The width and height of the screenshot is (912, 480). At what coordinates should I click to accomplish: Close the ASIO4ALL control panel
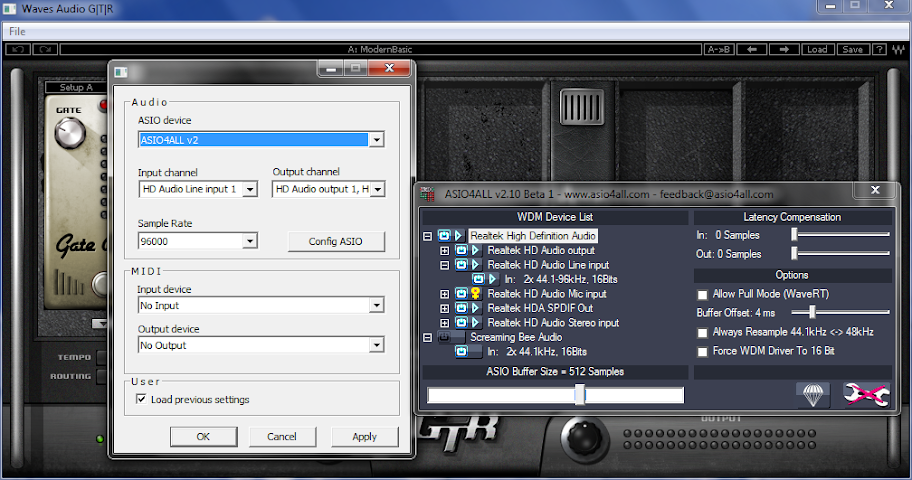click(x=875, y=190)
